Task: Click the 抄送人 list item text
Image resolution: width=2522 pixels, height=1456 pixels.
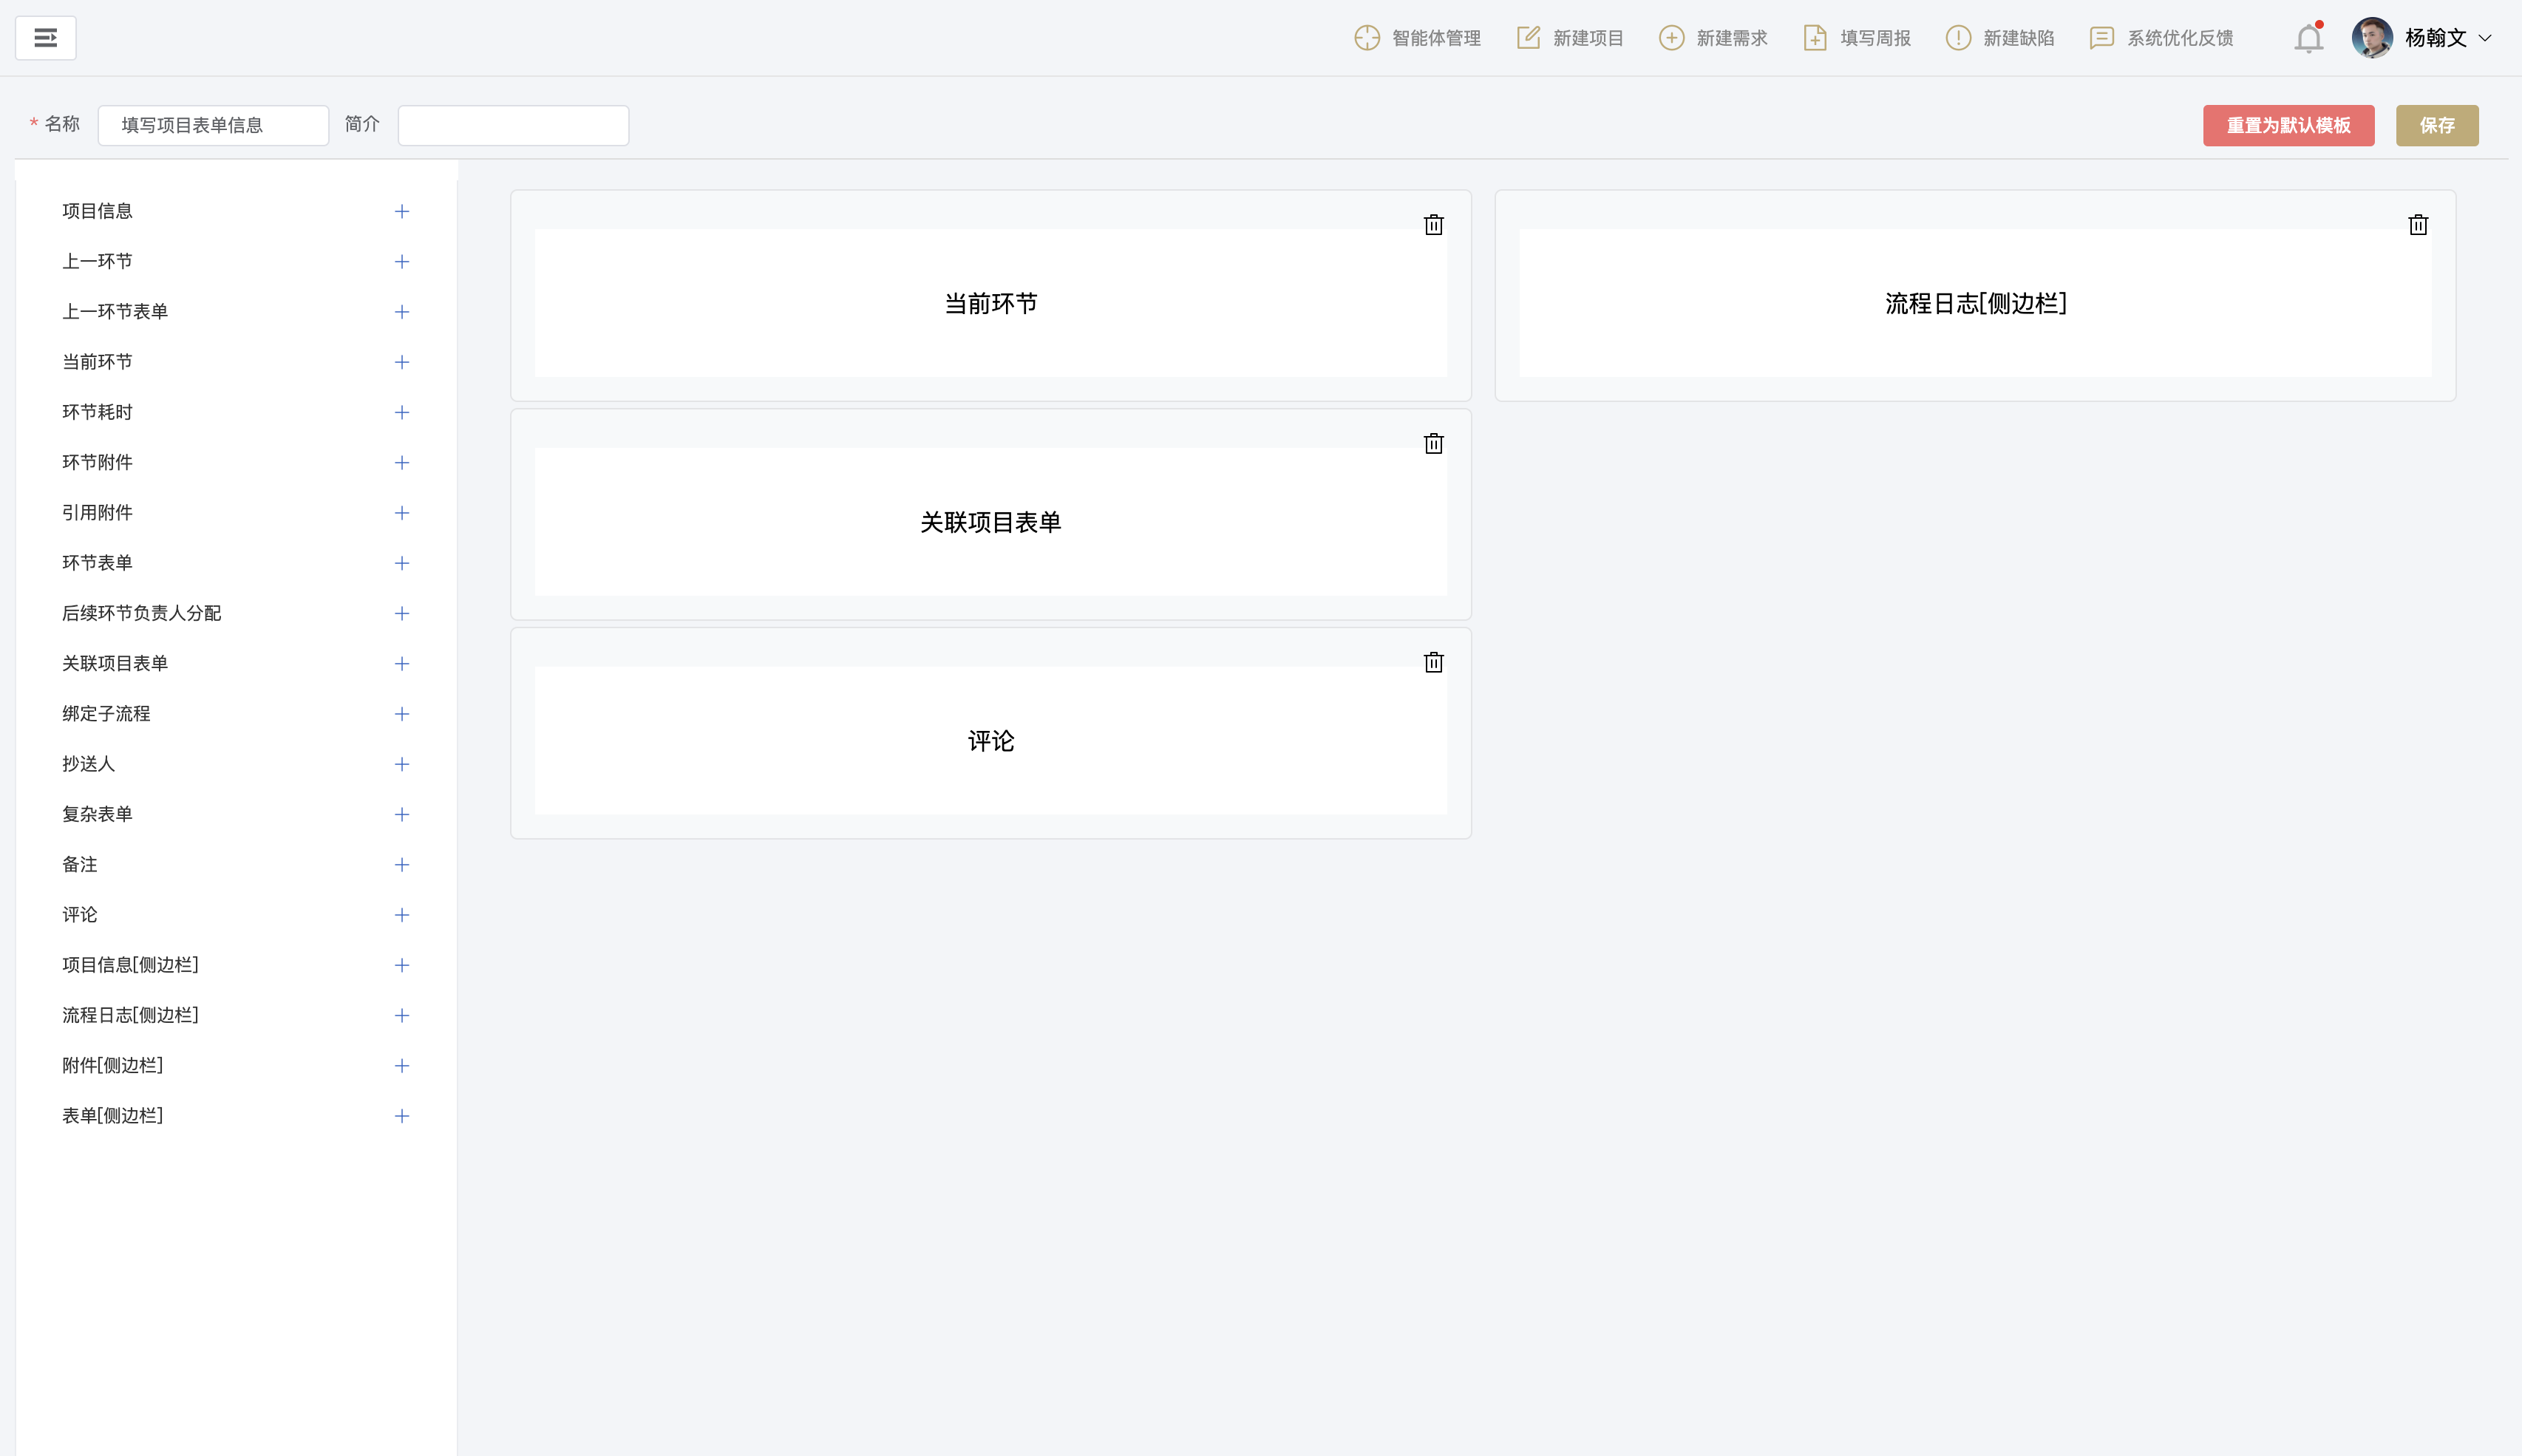Action: pyautogui.click(x=88, y=764)
